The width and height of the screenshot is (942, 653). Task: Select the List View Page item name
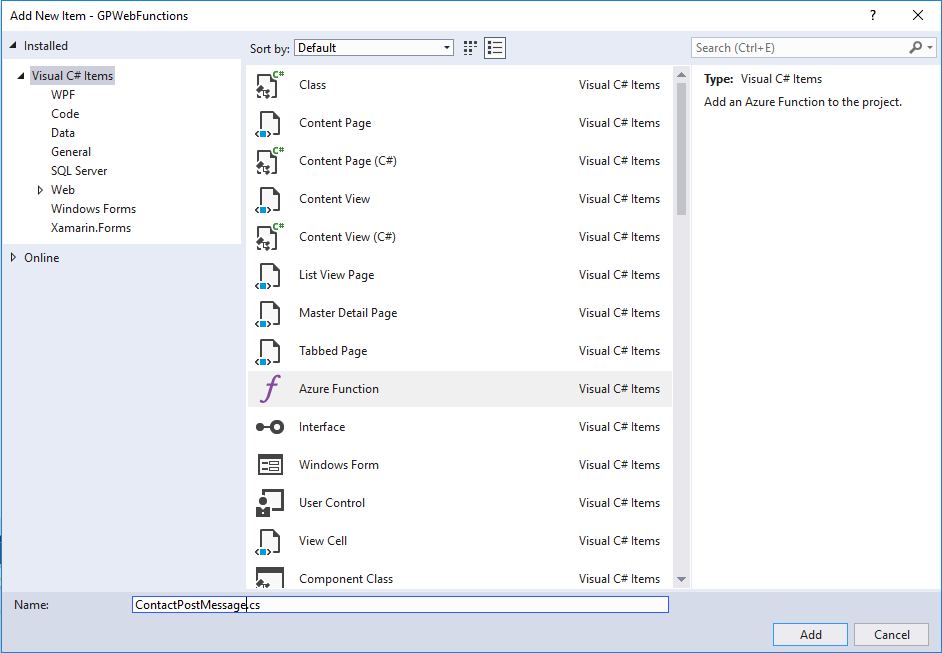(336, 275)
